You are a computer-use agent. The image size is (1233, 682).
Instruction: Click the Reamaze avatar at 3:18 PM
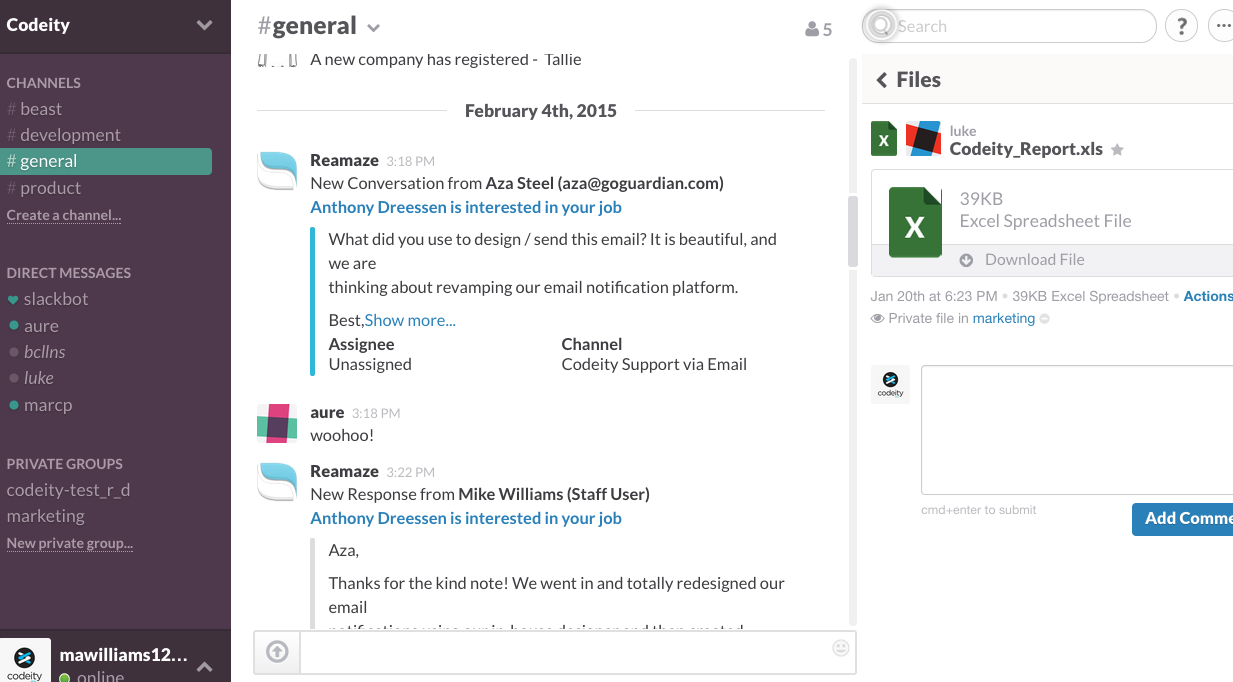click(x=277, y=171)
